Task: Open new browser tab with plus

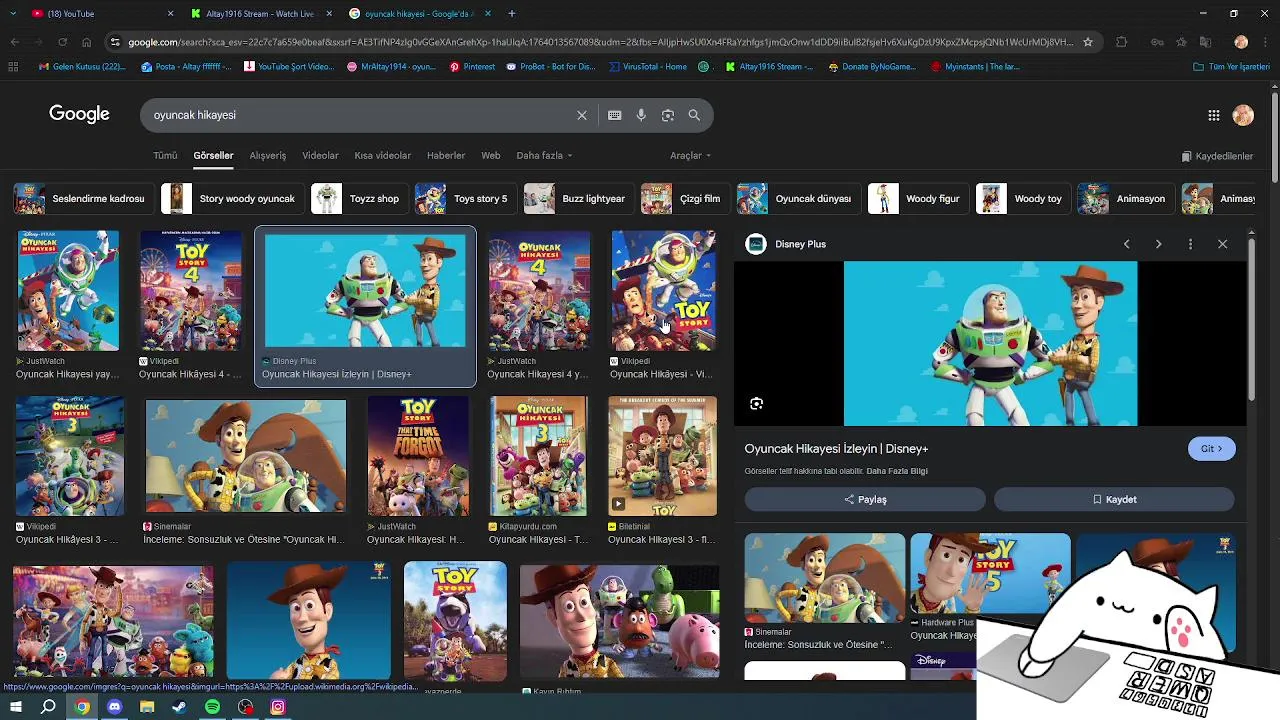Action: click(x=512, y=14)
